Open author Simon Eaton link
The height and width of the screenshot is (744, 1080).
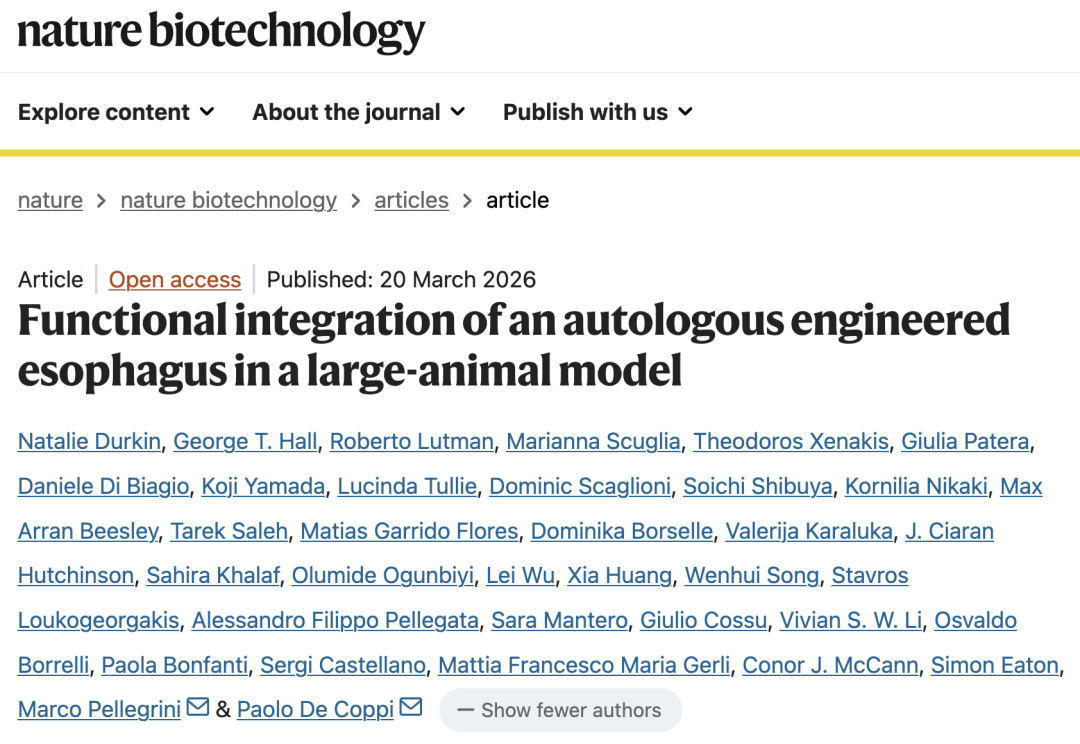tap(994, 665)
